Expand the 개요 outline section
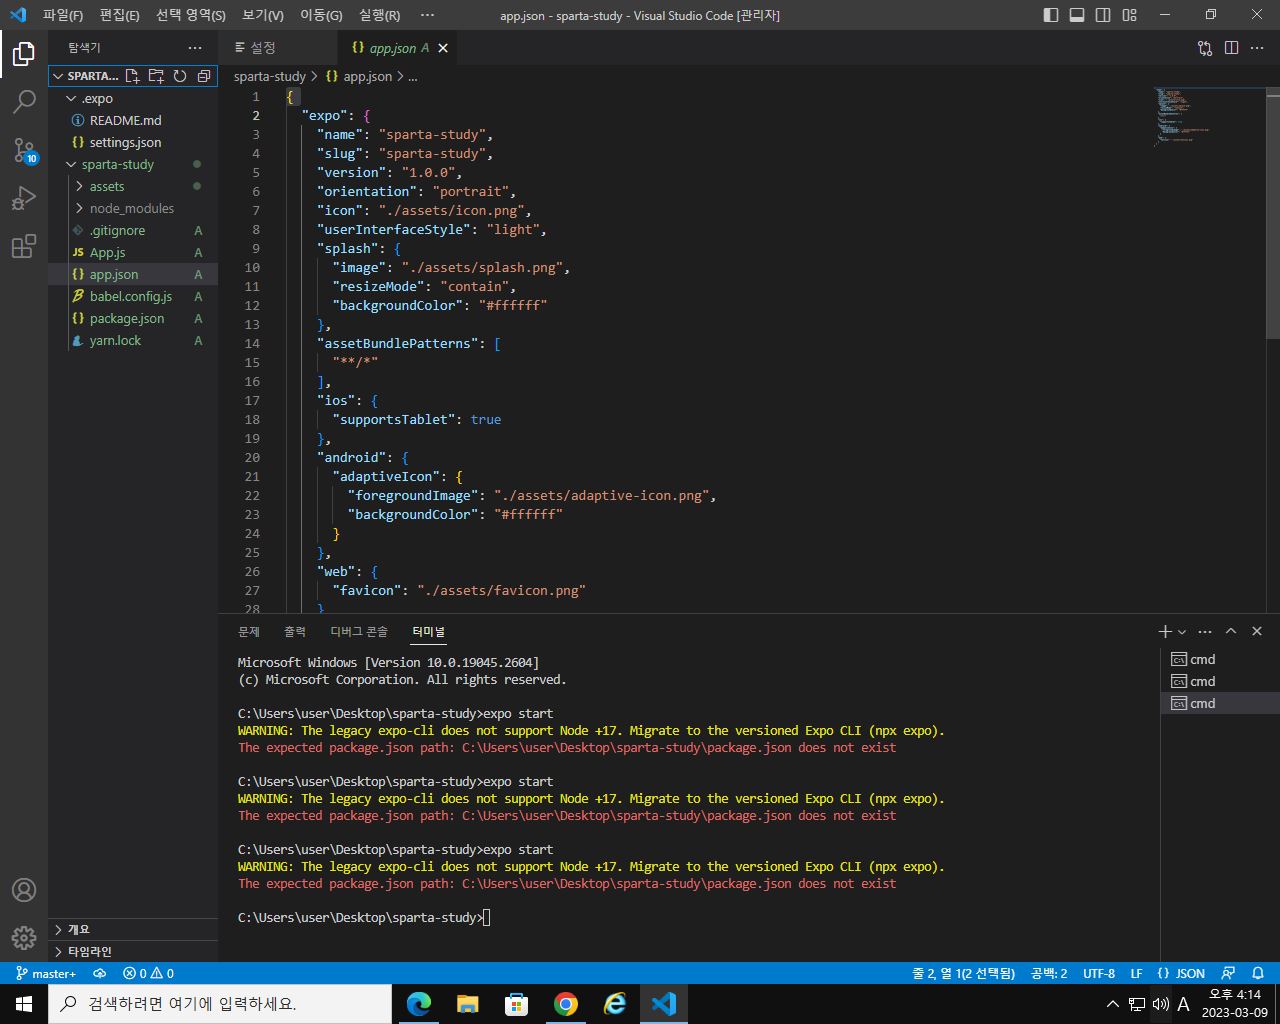 [x=133, y=929]
